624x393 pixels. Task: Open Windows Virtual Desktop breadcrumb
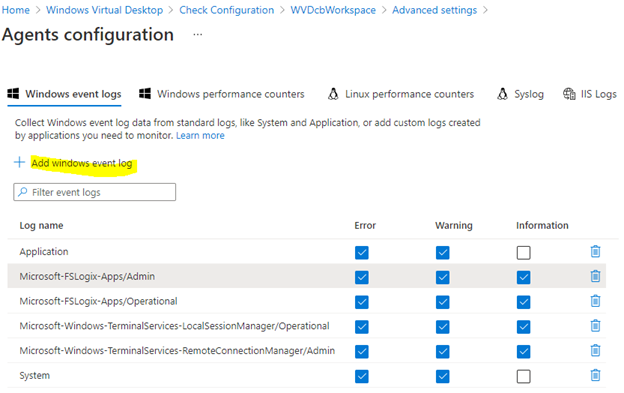104,10
